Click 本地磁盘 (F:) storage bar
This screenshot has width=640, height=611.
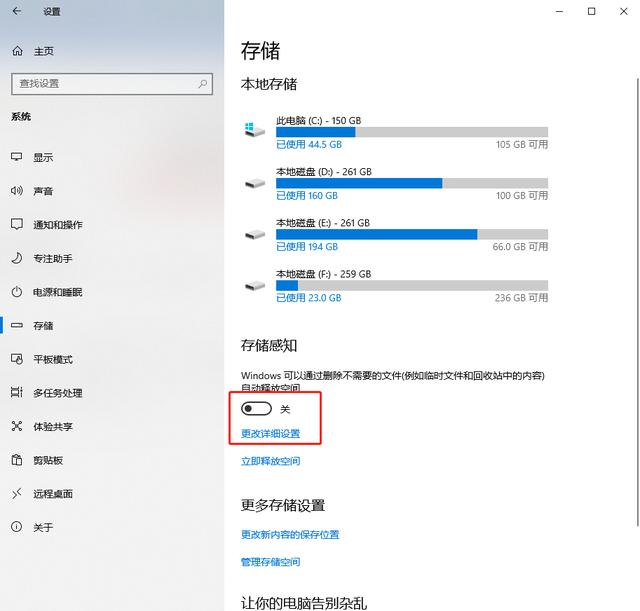[411, 285]
